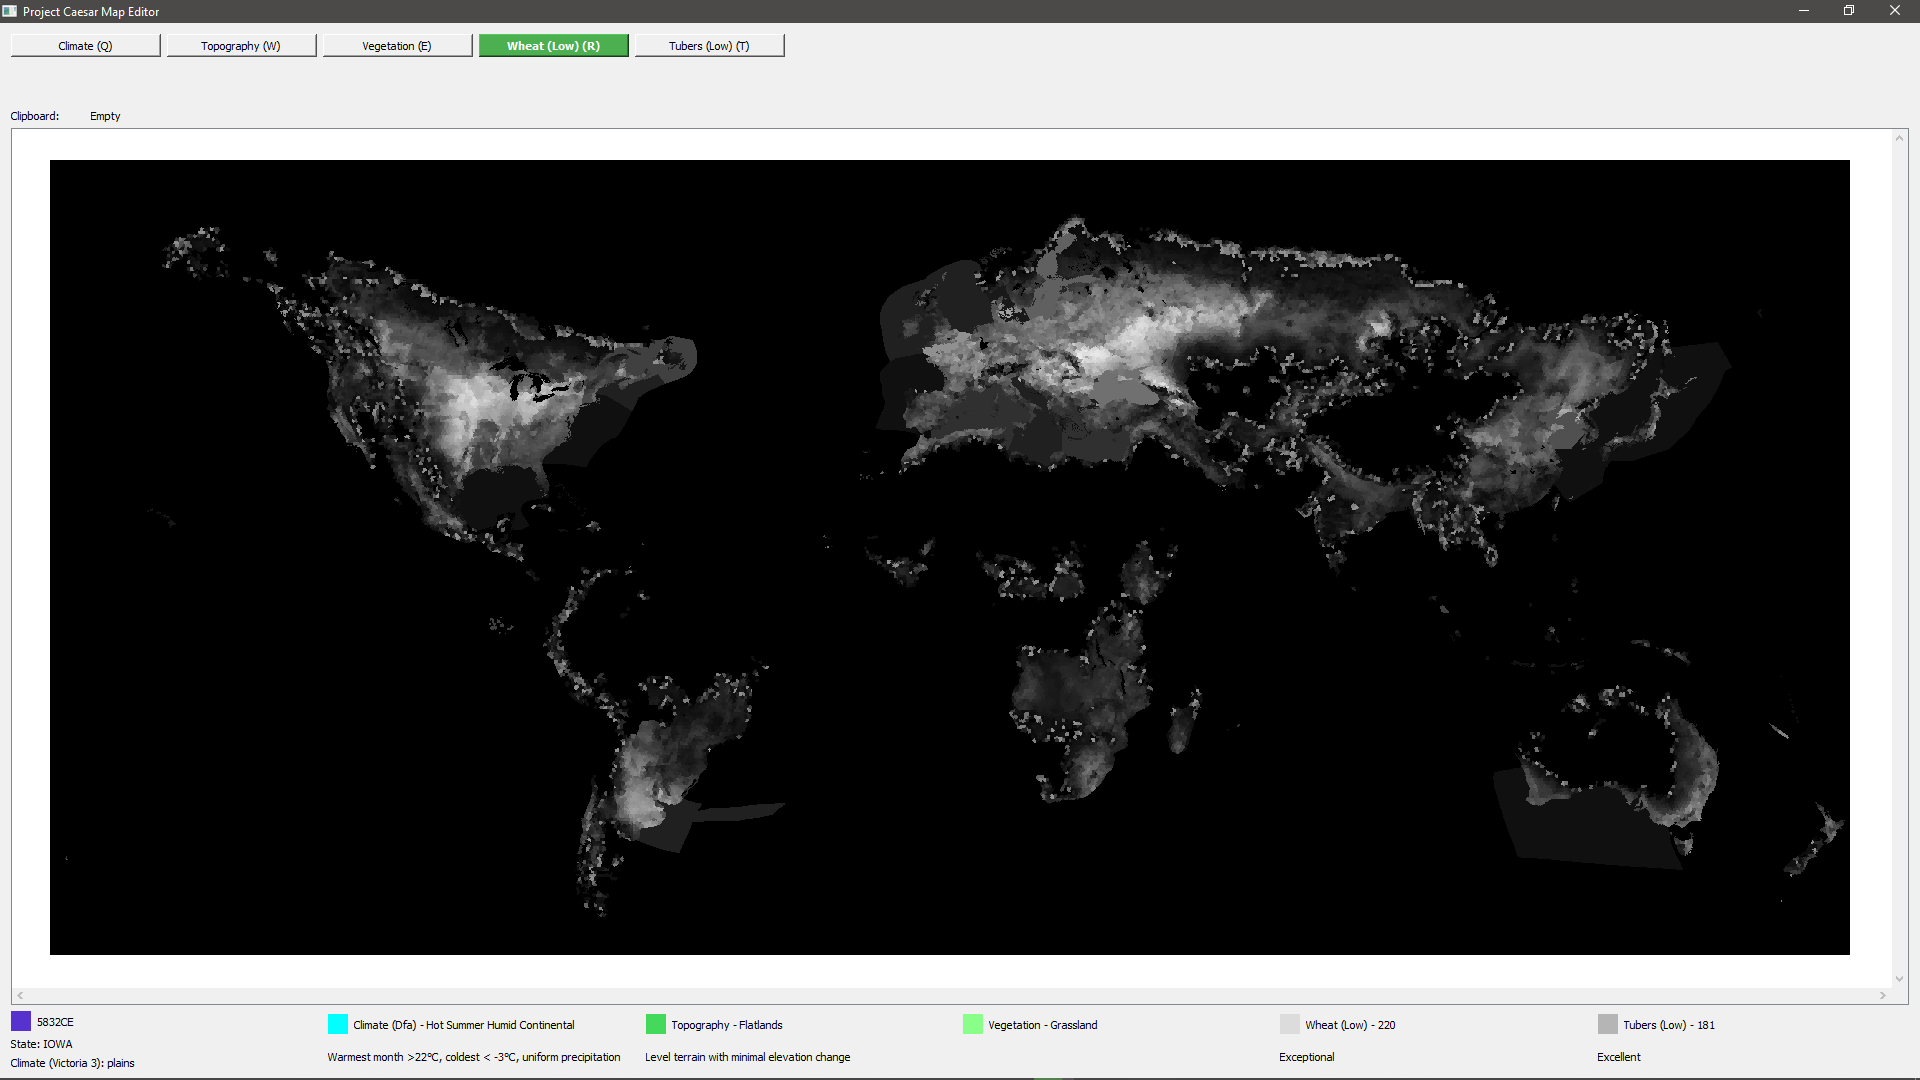Click 'Climate (Dfa) - Hot Summer Humid Continental' text
The width and height of the screenshot is (1920, 1080).
click(x=464, y=1025)
